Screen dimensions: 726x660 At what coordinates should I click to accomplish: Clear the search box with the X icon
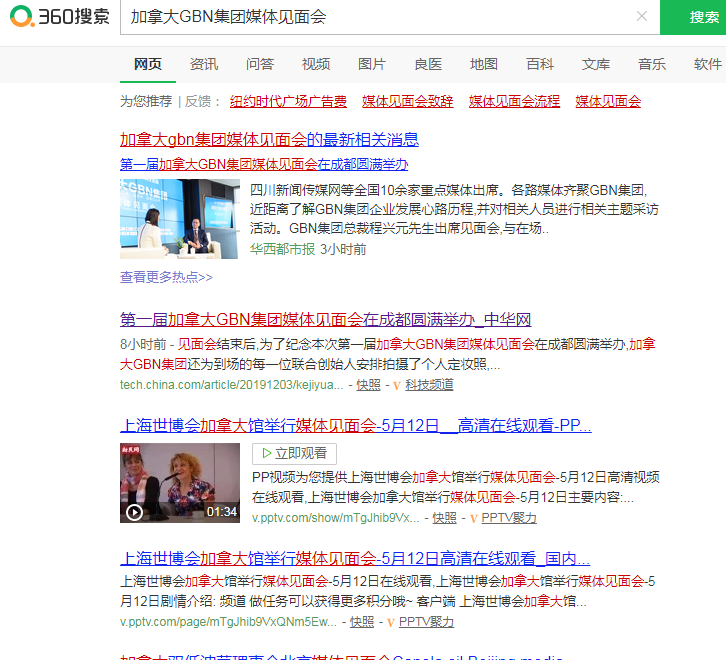pos(642,17)
